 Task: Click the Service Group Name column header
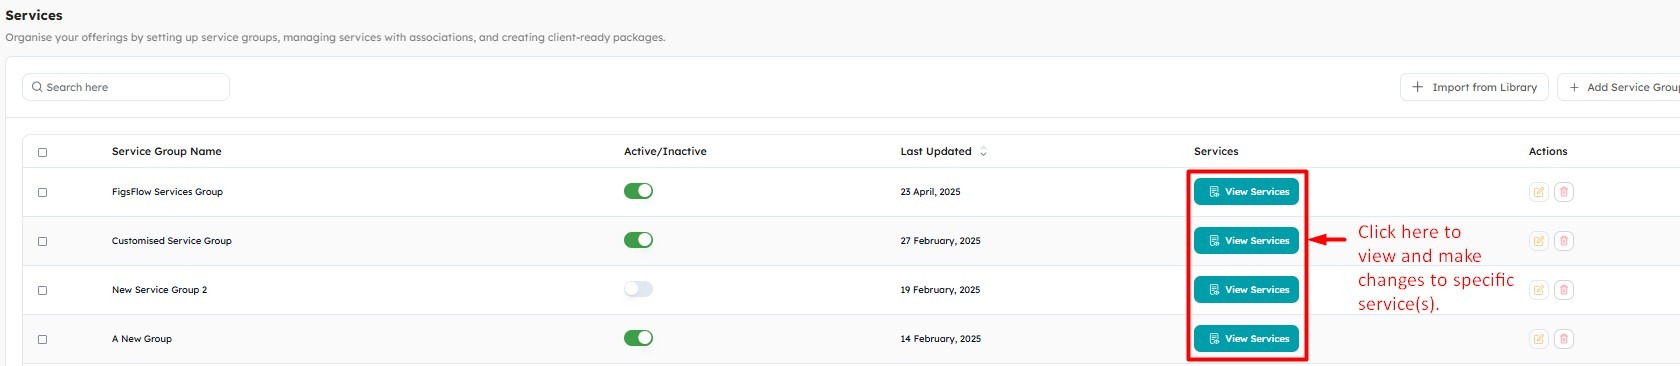pos(167,151)
